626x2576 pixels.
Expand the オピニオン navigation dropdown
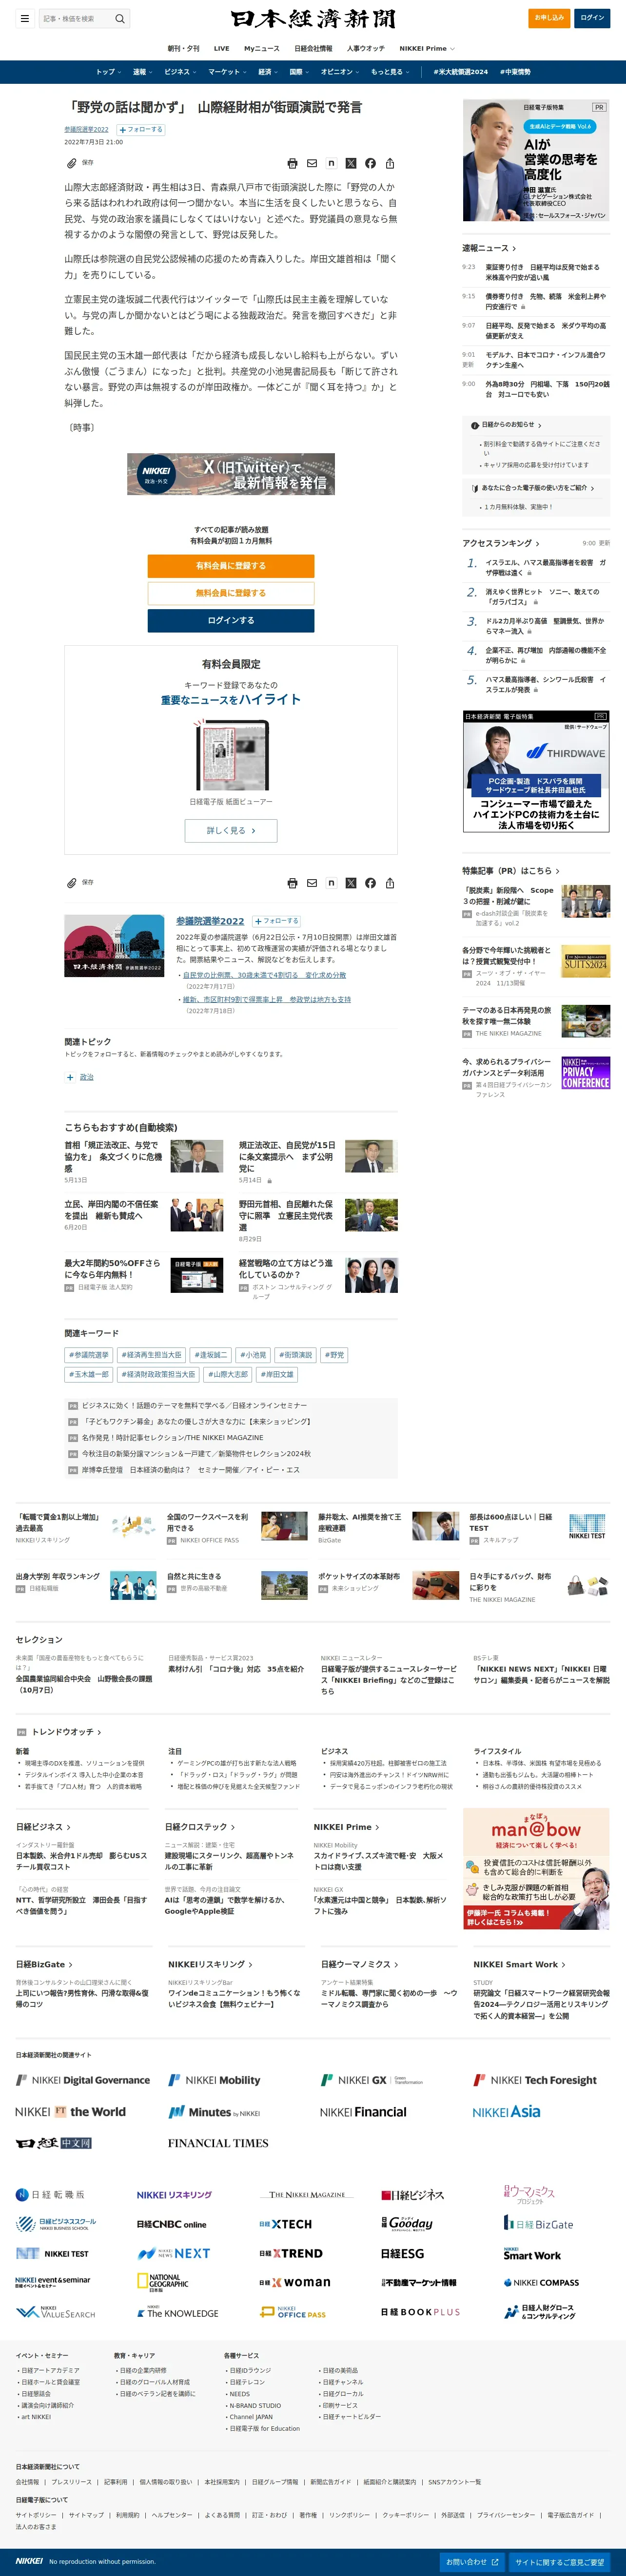(340, 72)
